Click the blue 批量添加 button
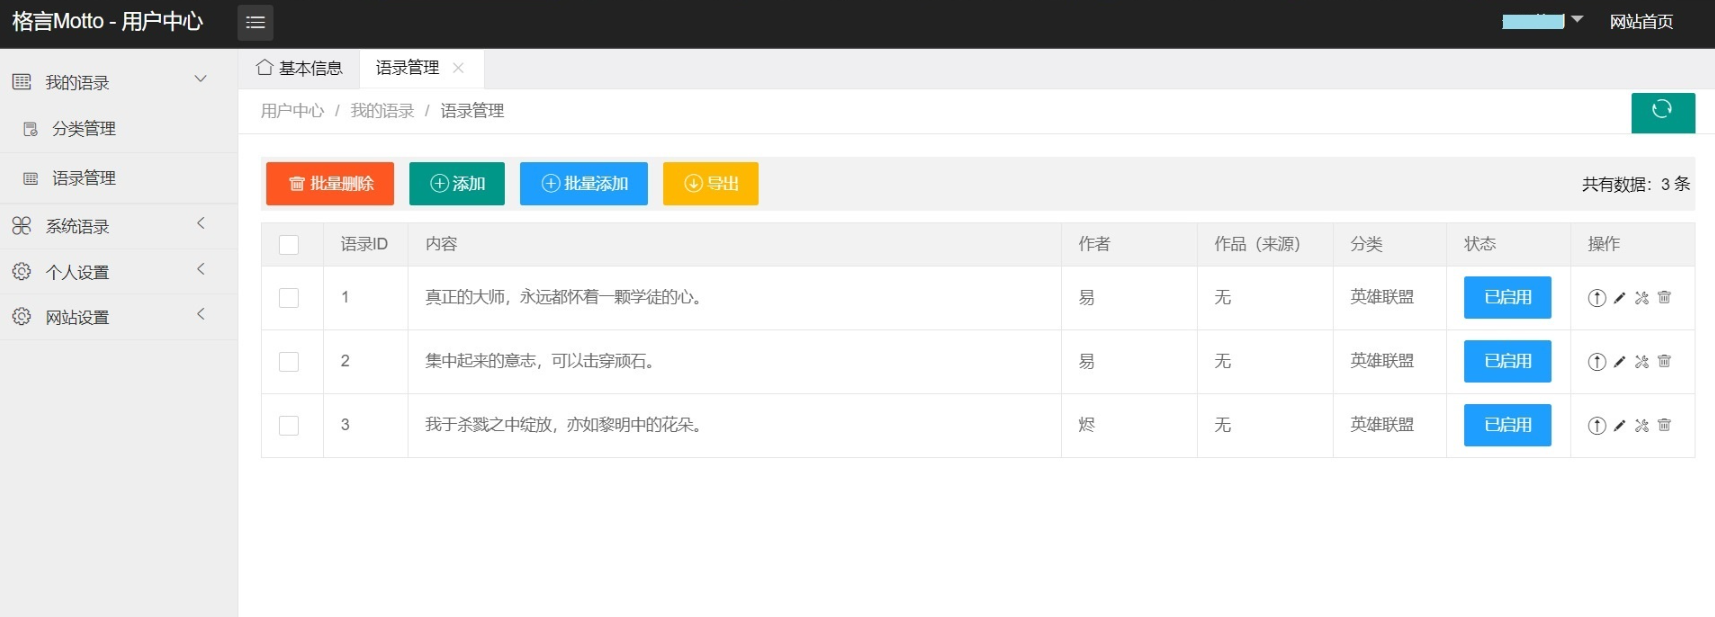The image size is (1715, 617). (x=584, y=184)
